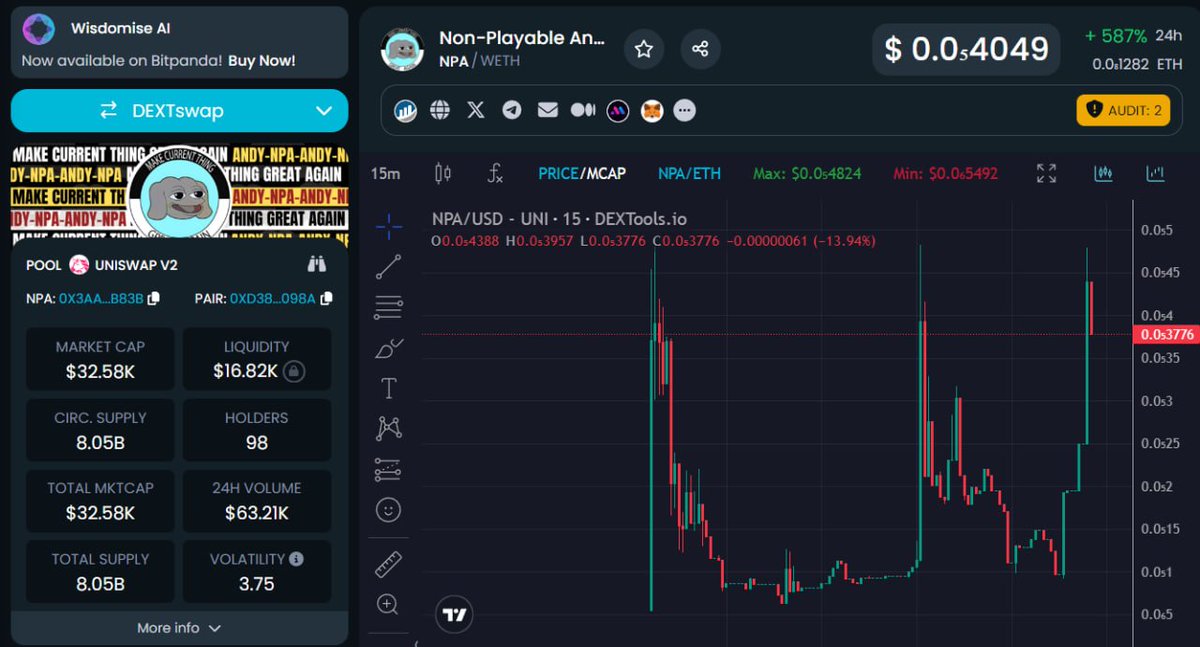This screenshot has width=1200, height=647.
Task: Select the Text annotation tool
Action: point(389,388)
